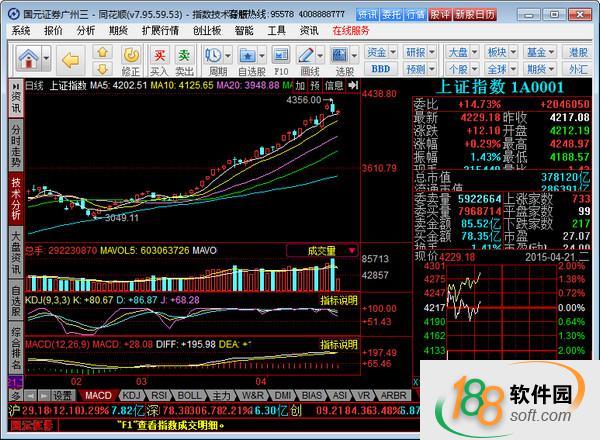Image resolution: width=600 pixels, height=440 pixels.
Task: Open the 扩展行情 menu
Action: (x=160, y=31)
